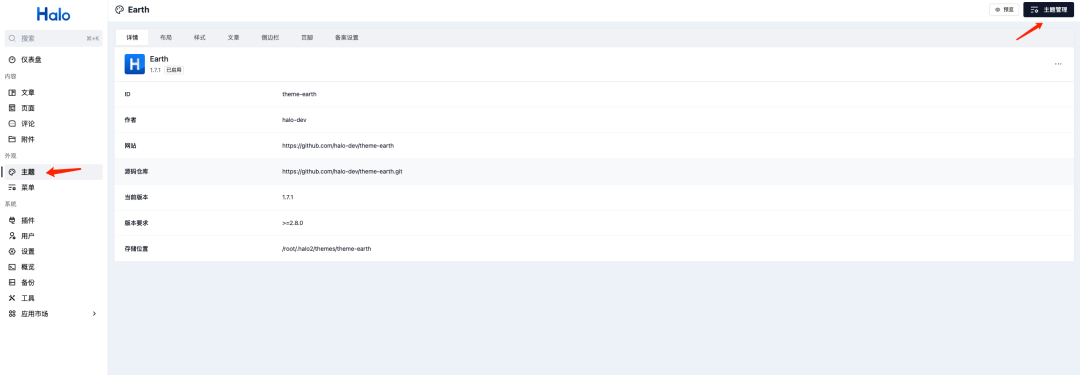This screenshot has width=1080, height=375.
Task: Open 应用市场 app market icon
Action: click(x=12, y=314)
